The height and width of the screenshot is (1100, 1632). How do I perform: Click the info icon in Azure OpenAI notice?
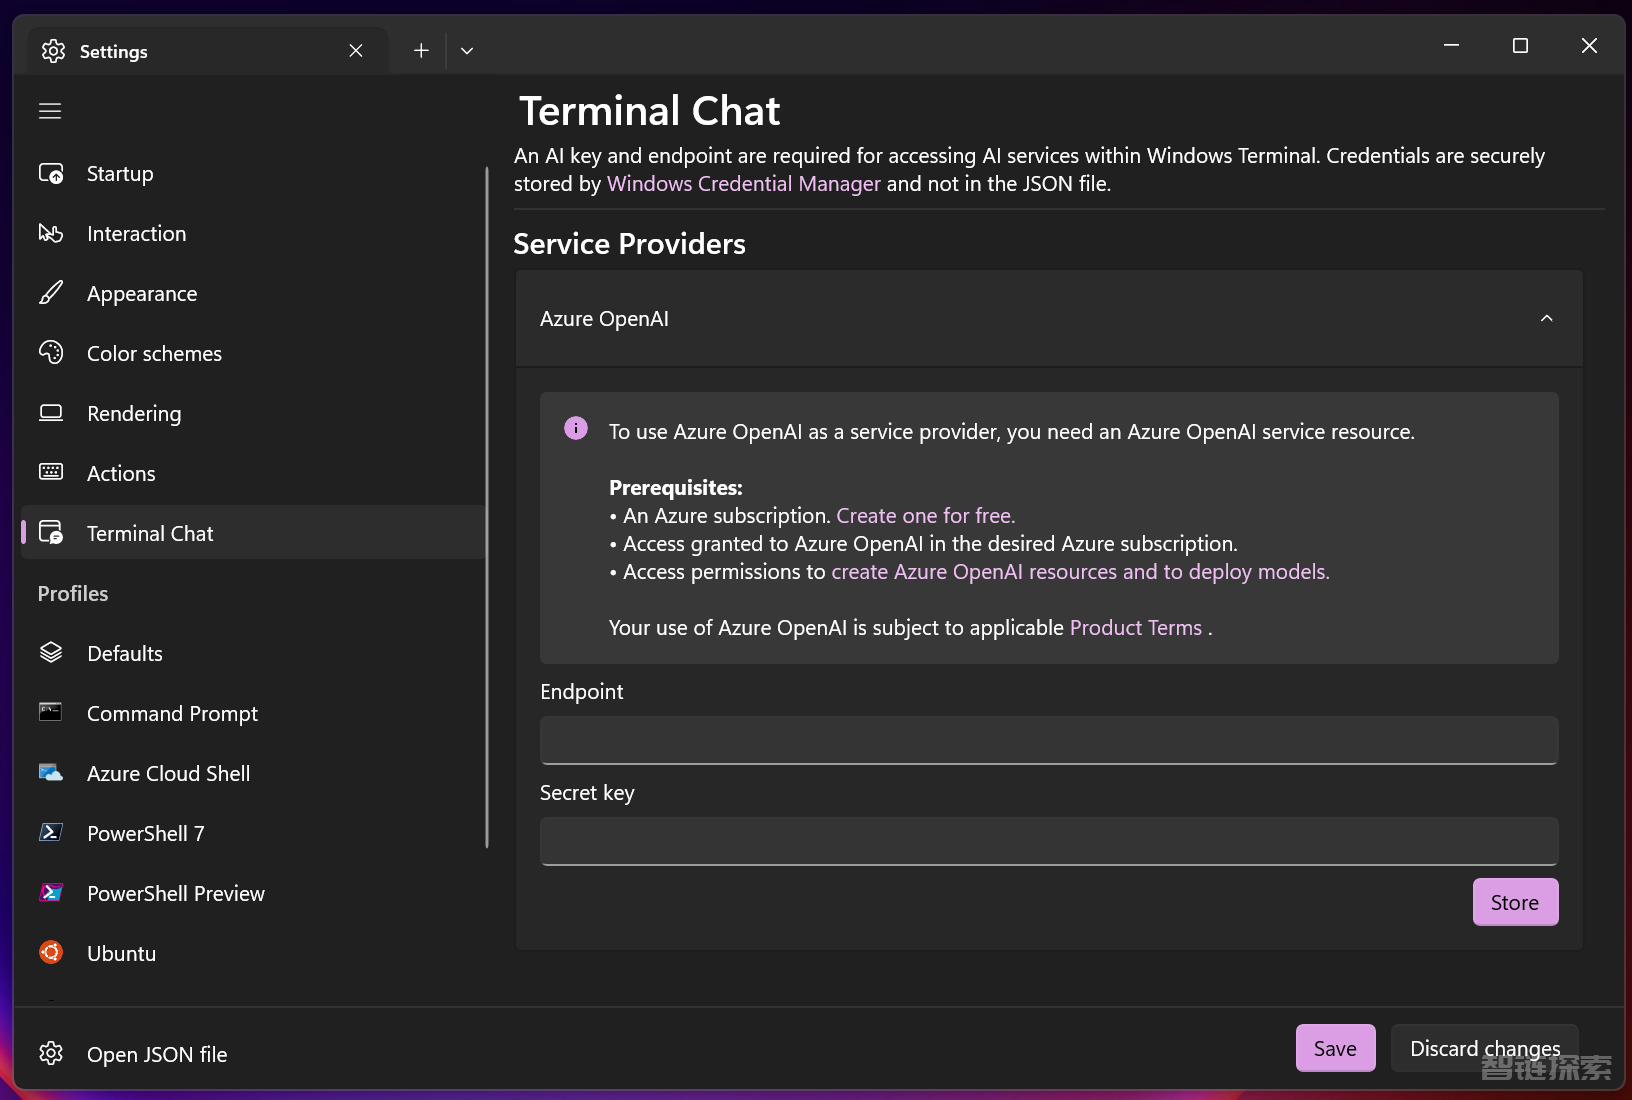point(576,428)
